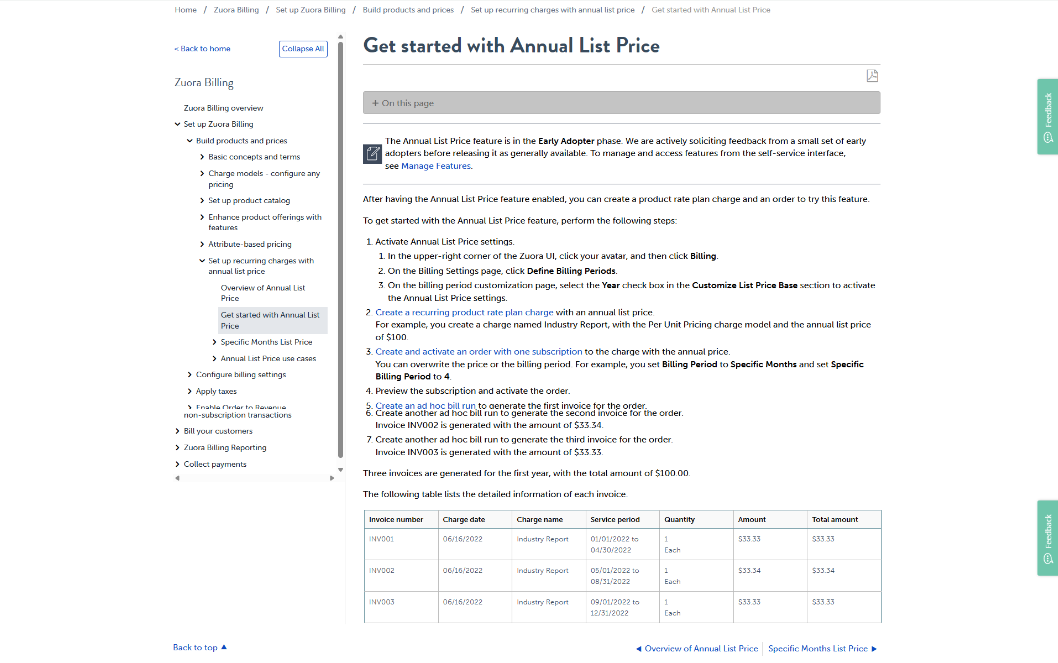Image resolution: width=1058 pixels, height=663 pixels.
Task: Click the sidebar horizontal scroll left arrow
Action: click(177, 478)
